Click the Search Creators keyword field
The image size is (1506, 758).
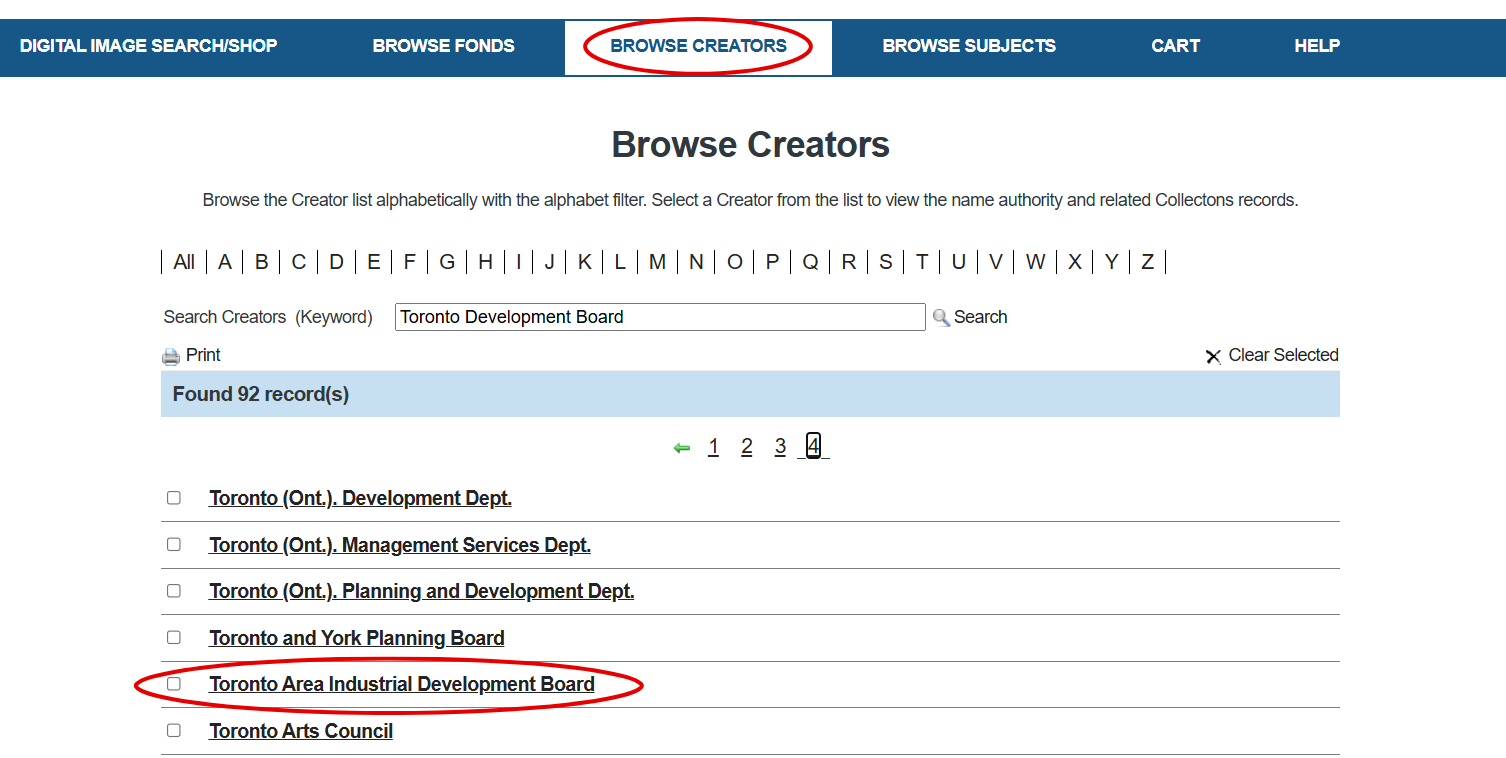660,317
